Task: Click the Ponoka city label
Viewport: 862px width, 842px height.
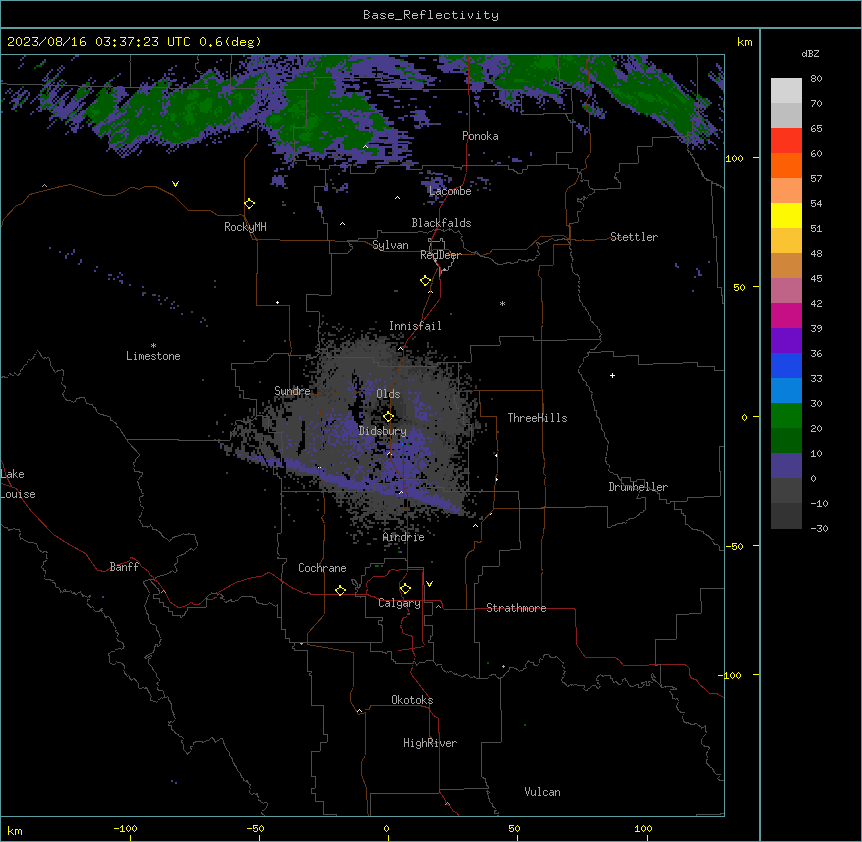Action: 480,136
